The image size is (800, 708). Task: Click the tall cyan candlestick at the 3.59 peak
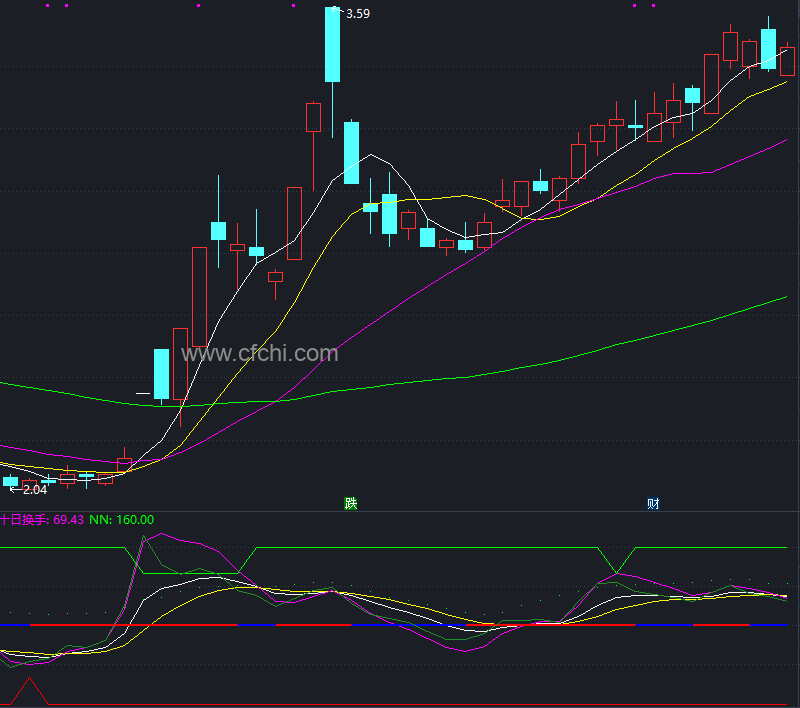pyautogui.click(x=333, y=44)
